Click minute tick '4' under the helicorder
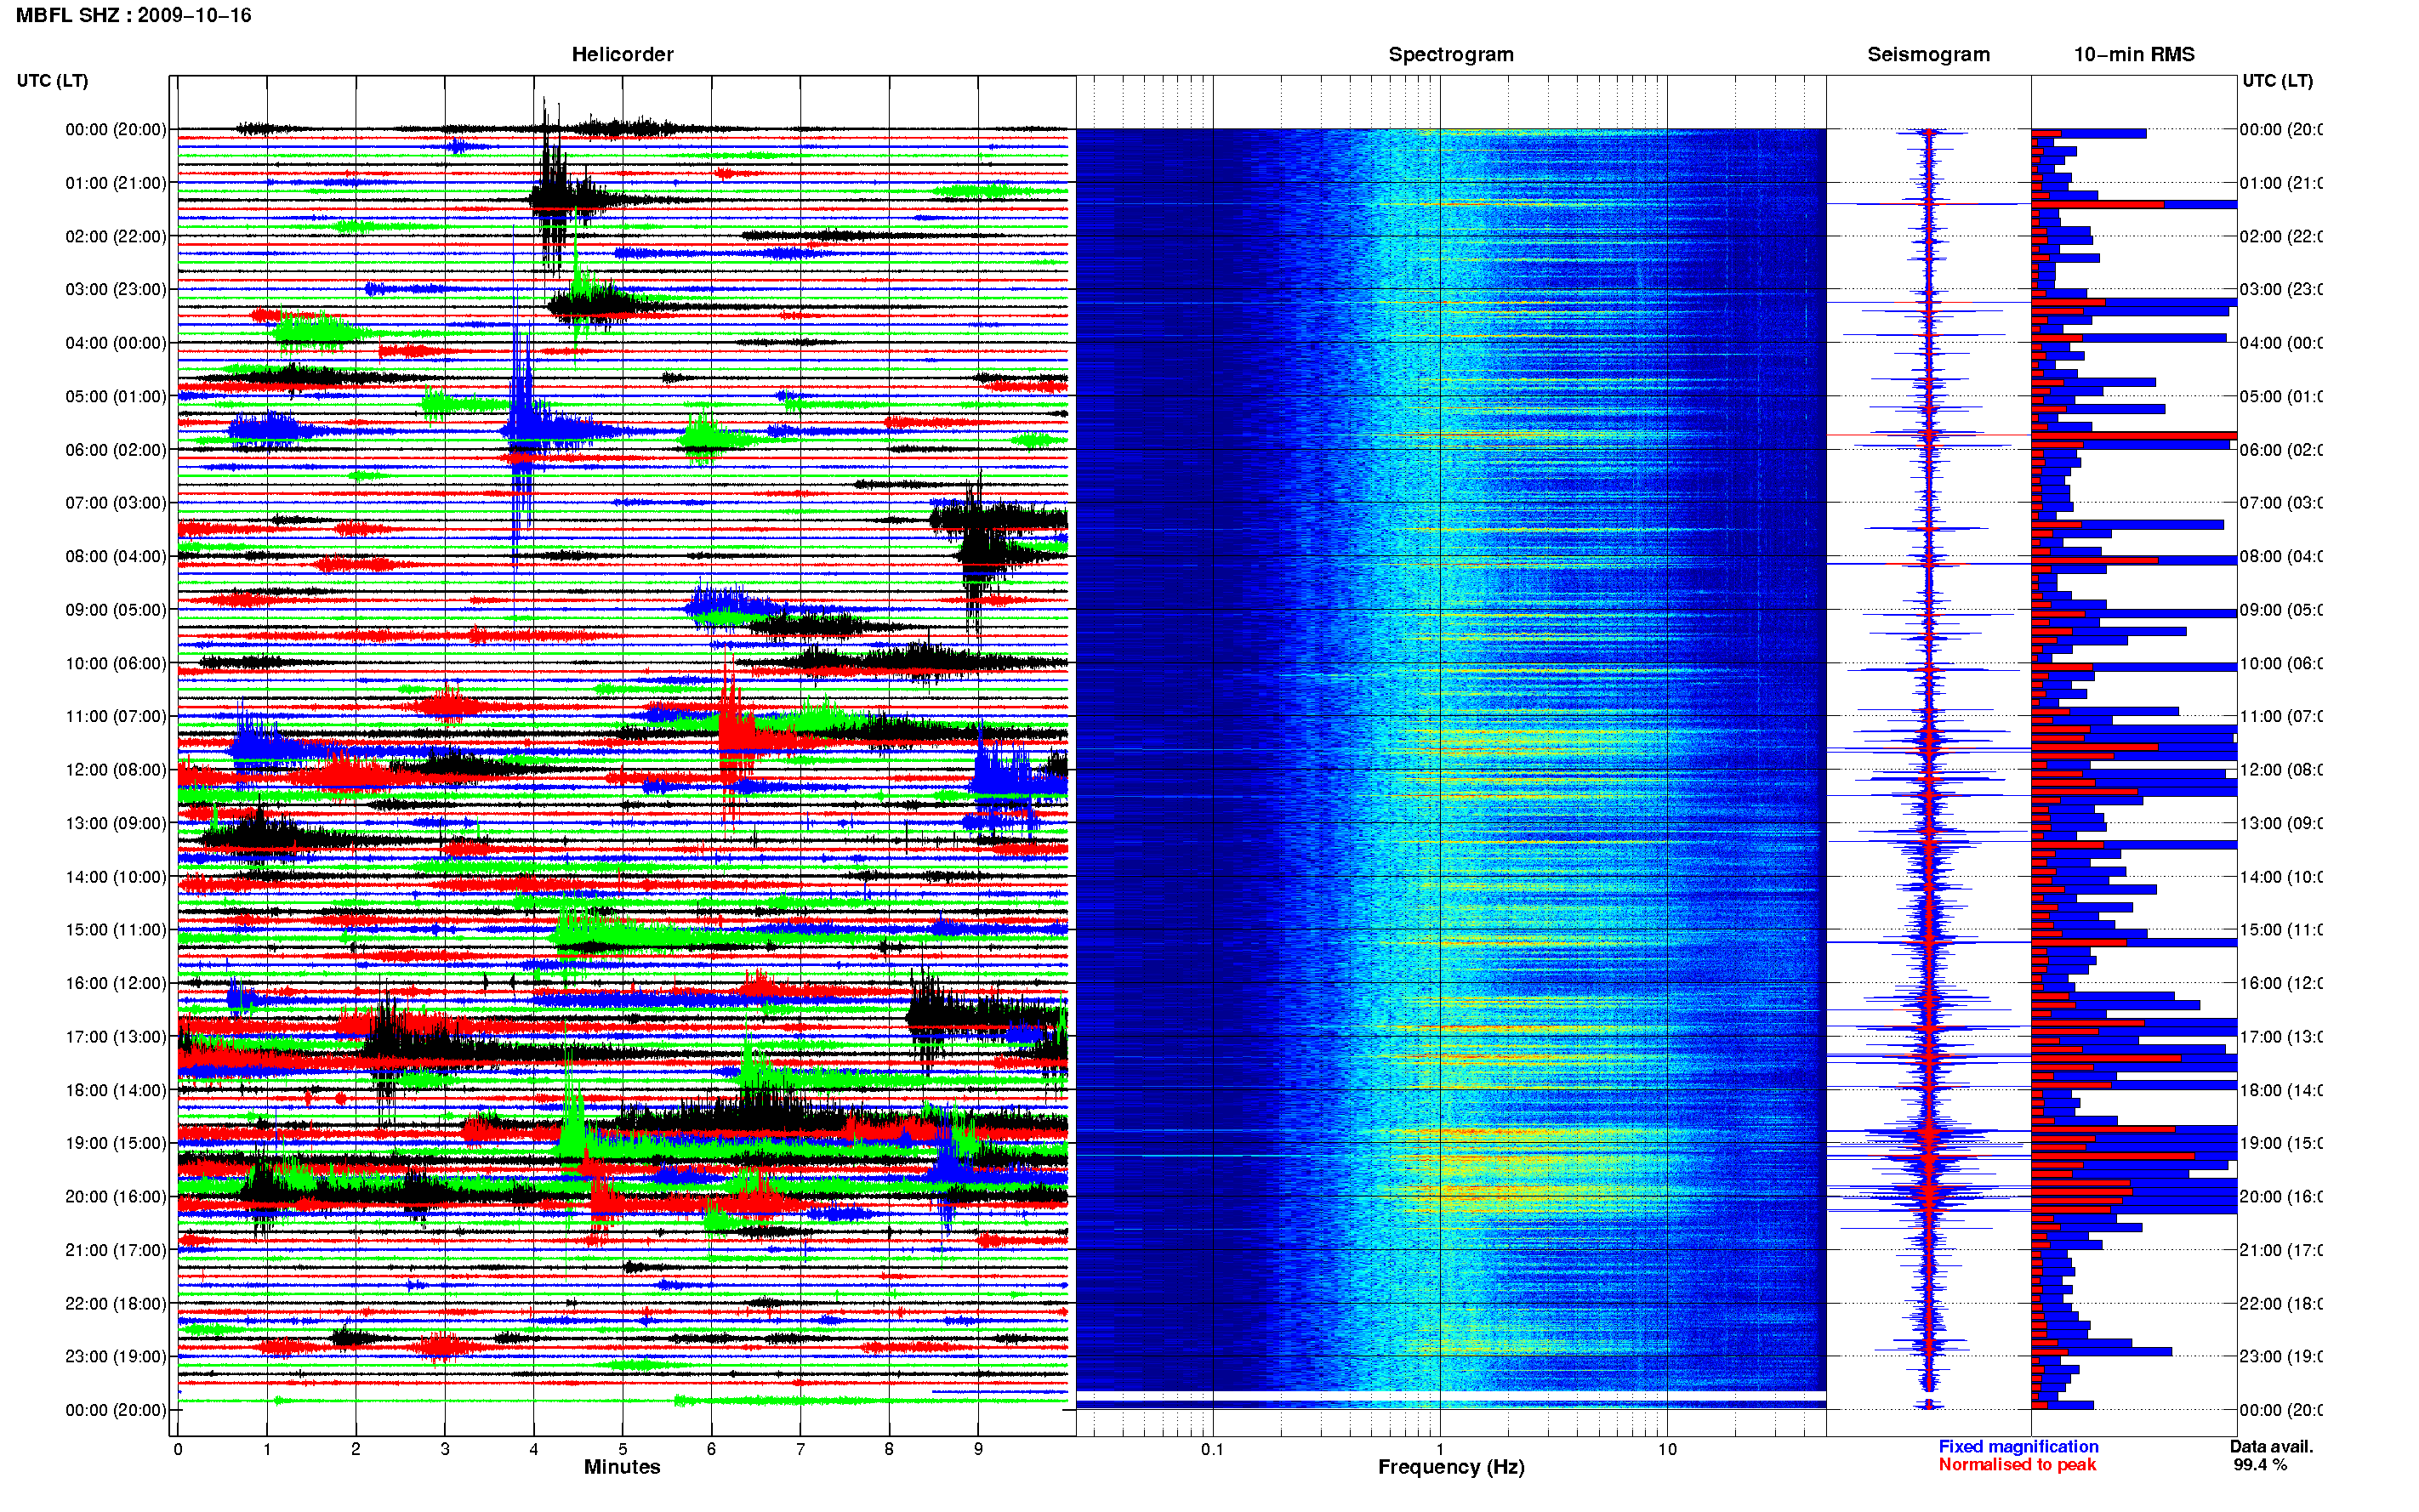 tap(534, 1448)
